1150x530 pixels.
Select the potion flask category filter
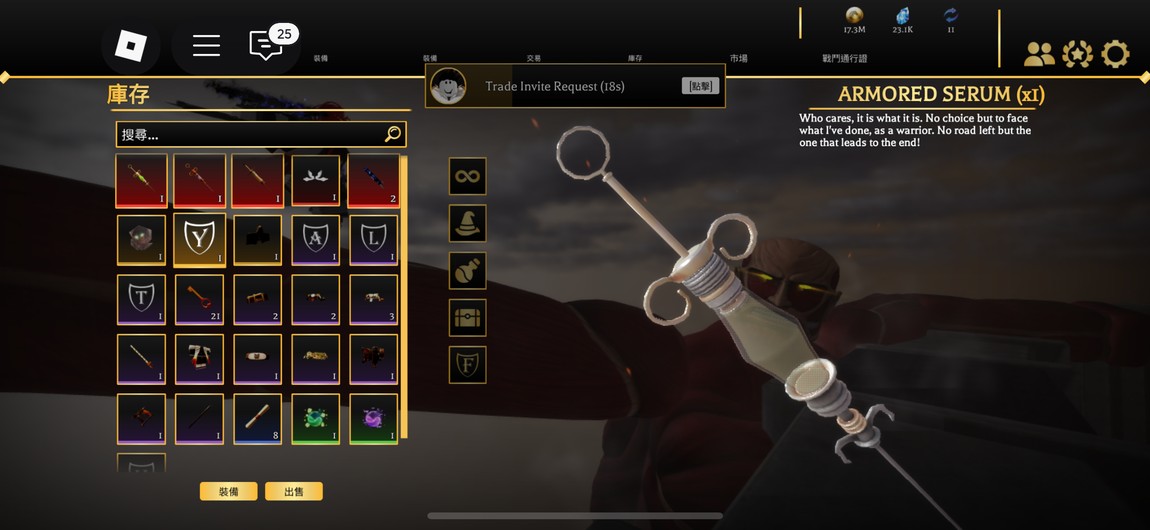click(x=467, y=270)
